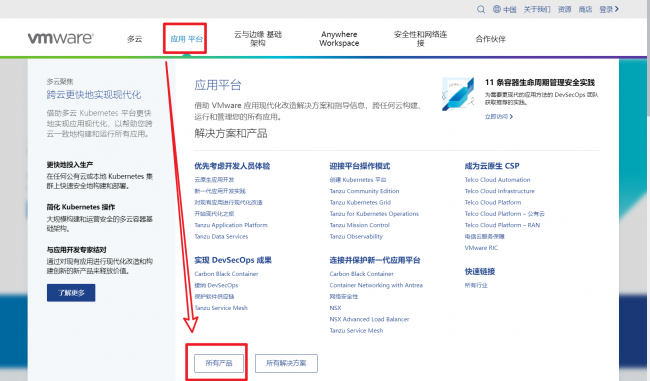Open Telco Cloud Platform – RAN link
The height and width of the screenshot is (381, 650).
502,225
